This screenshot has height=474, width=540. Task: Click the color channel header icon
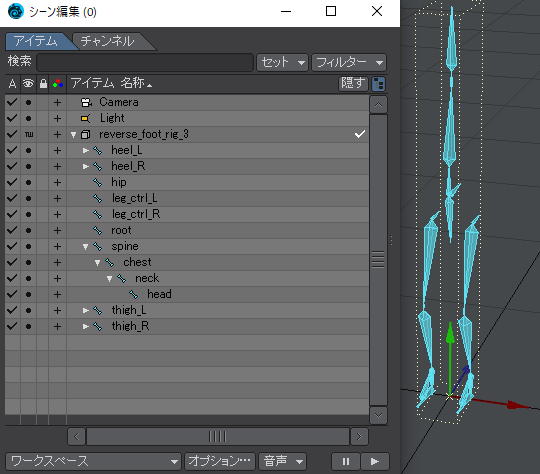[x=58, y=83]
